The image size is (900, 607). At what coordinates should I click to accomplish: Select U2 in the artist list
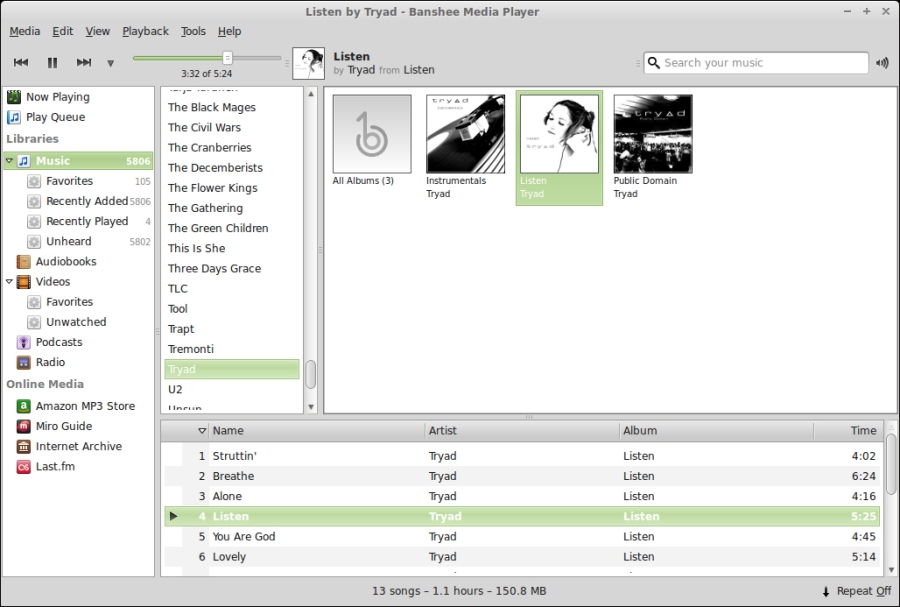pyautogui.click(x=232, y=389)
